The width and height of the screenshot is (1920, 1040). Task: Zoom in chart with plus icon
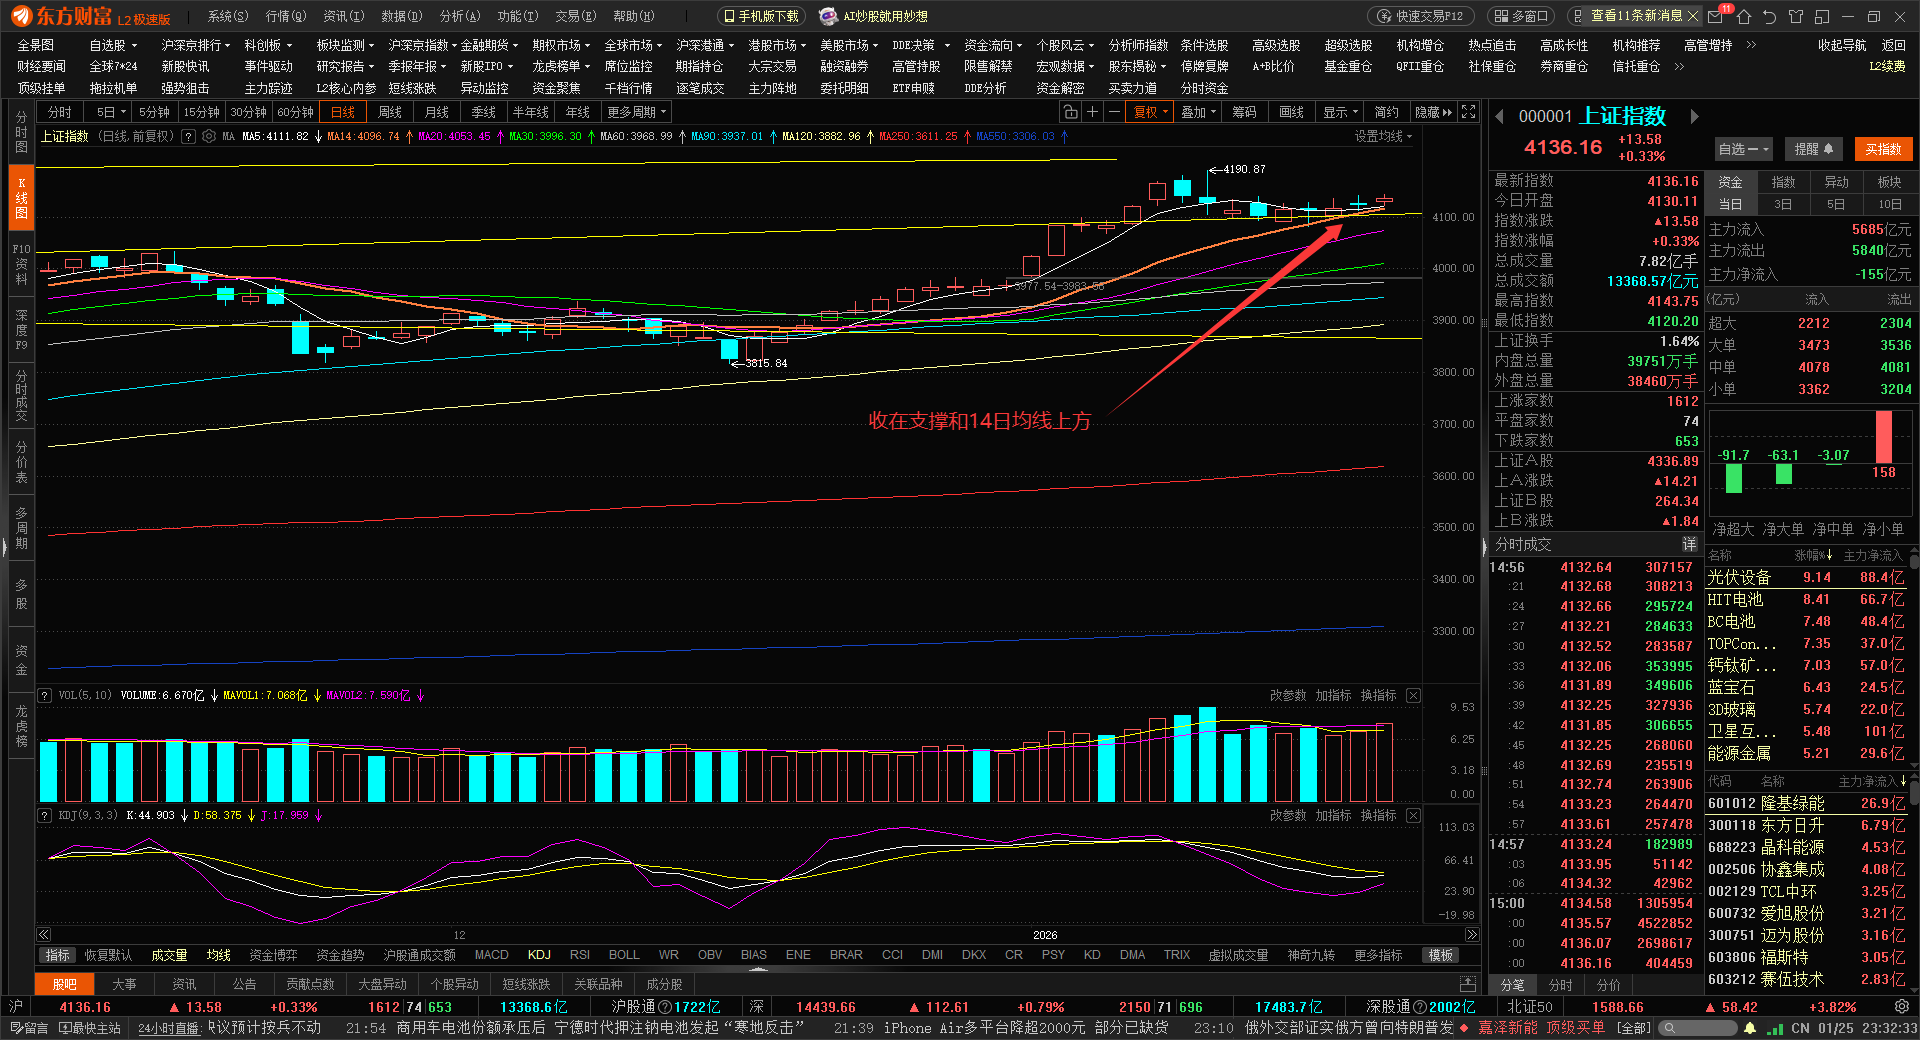[x=1092, y=112]
